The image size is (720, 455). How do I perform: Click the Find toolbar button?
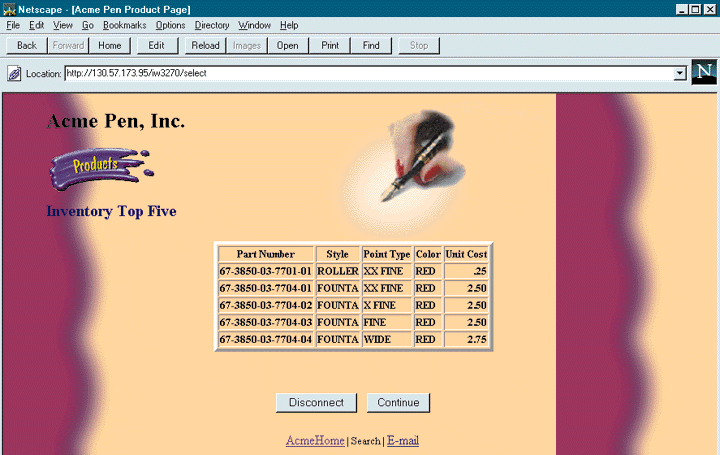[371, 45]
